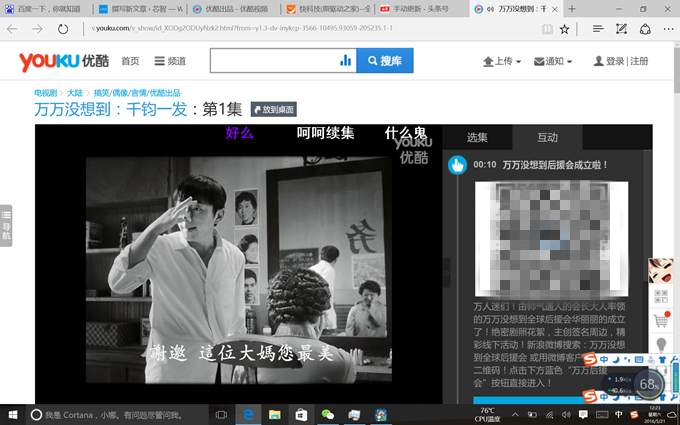The width and height of the screenshot is (680, 425).
Task: Click the network status tray icon
Action: coord(549,415)
